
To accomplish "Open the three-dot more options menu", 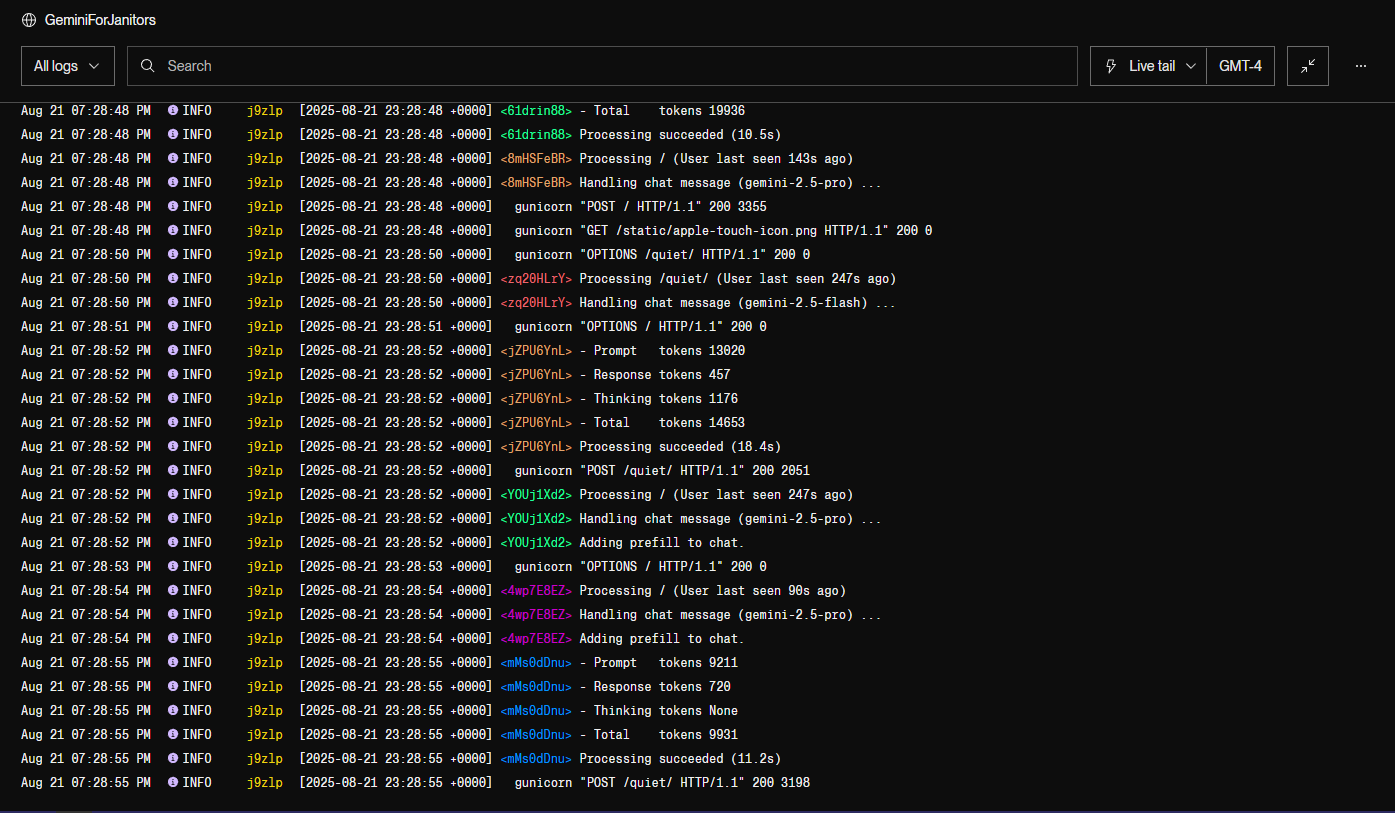I will [x=1361, y=66].
